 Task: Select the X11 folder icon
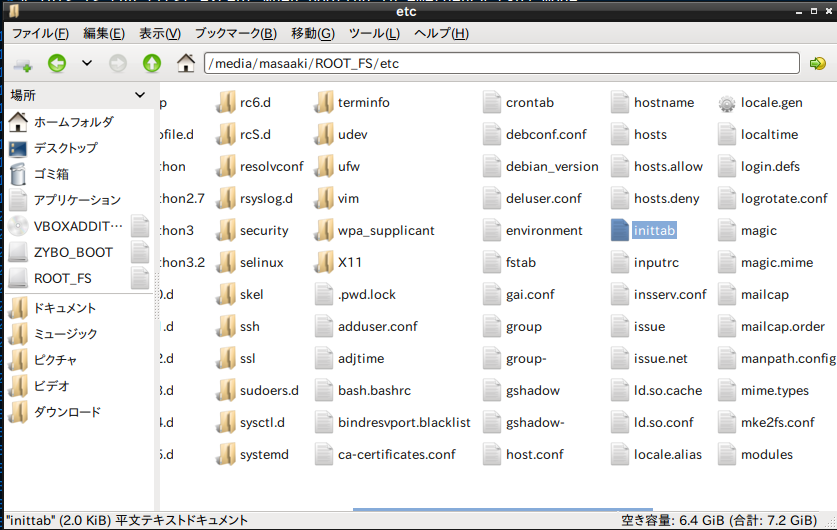(x=324, y=262)
